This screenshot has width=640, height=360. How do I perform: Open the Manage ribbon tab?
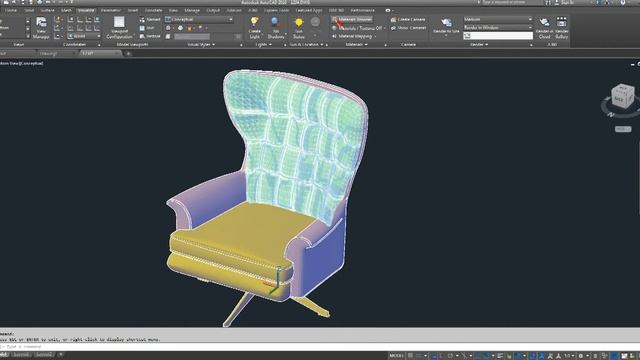click(x=192, y=10)
